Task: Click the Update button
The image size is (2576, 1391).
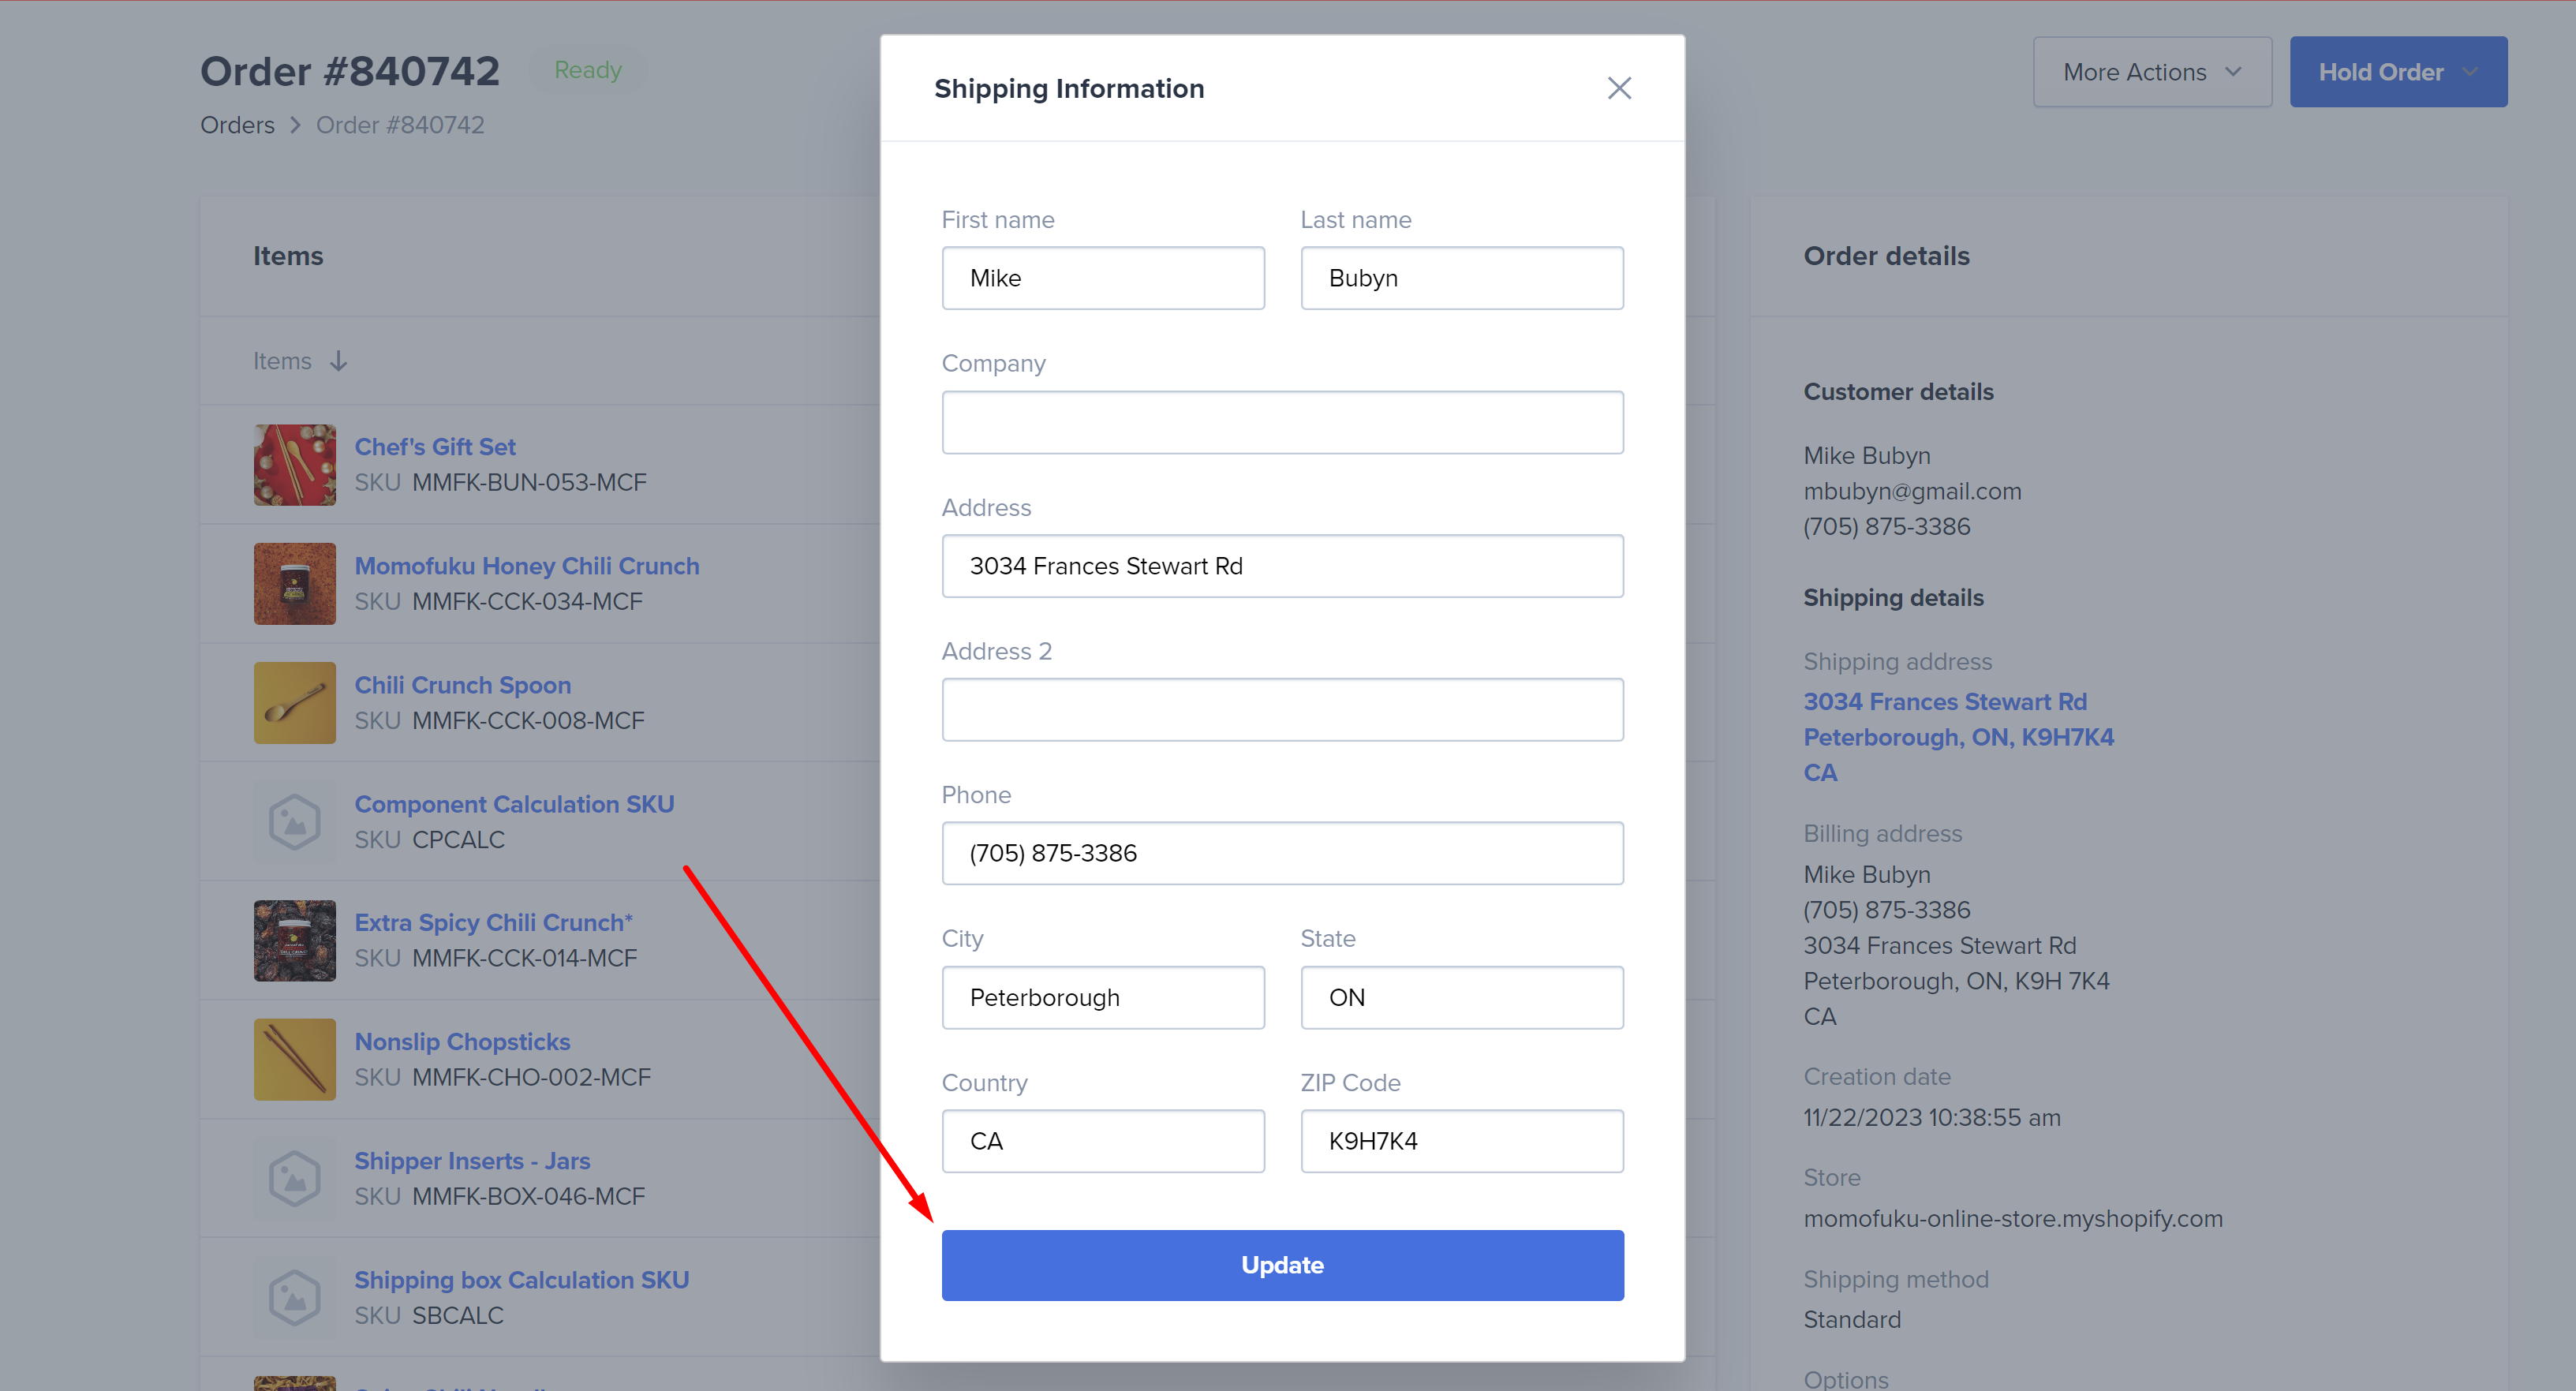Action: coord(1282,1265)
